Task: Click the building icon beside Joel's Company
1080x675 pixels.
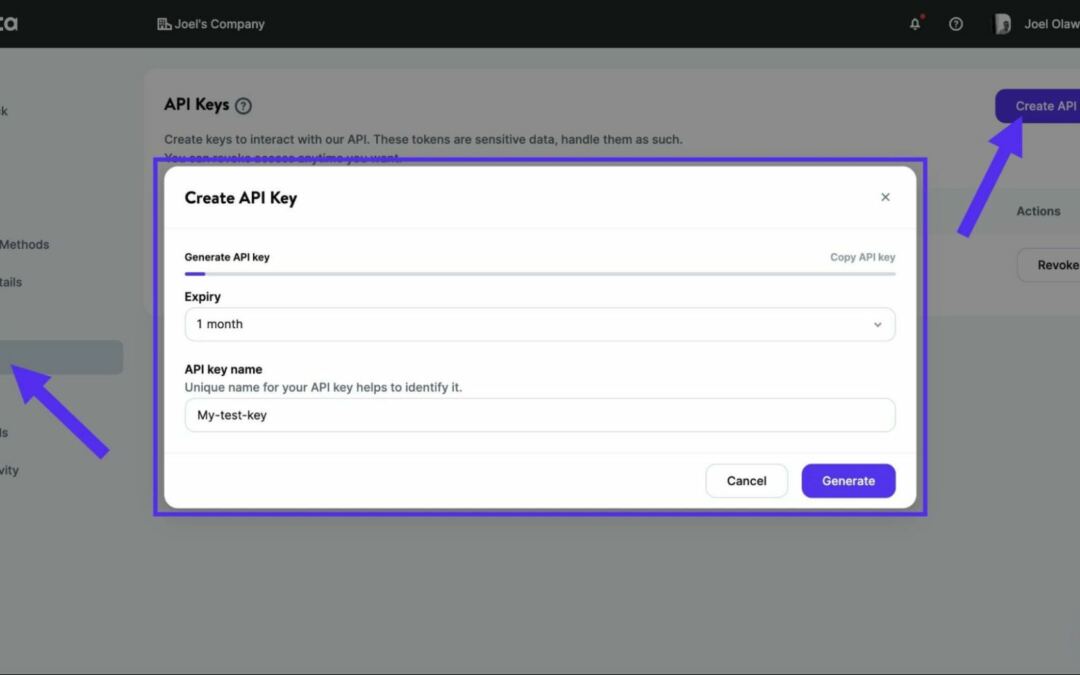Action: click(163, 23)
